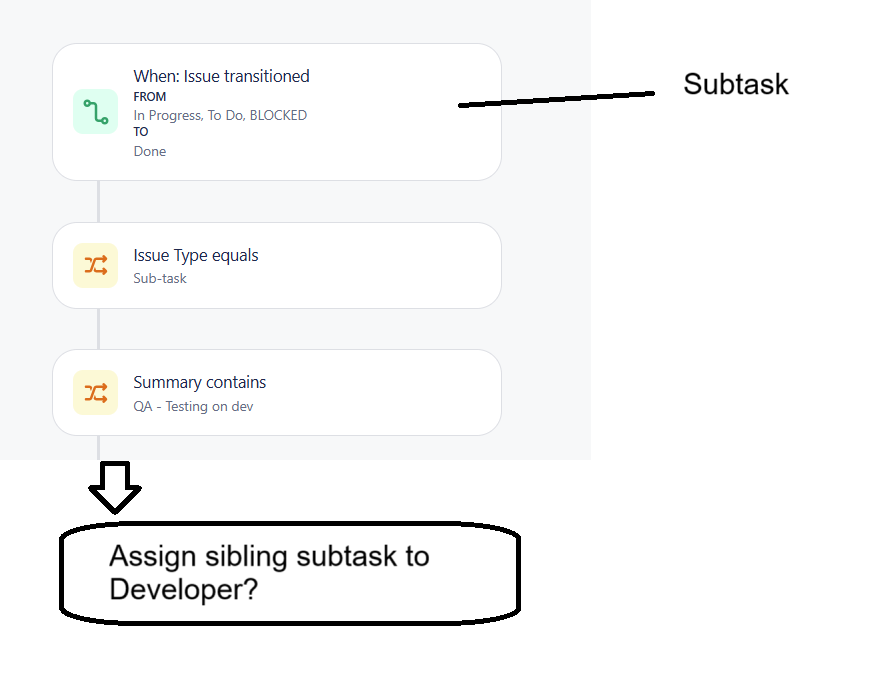Click 'QA - Testing on dev' text
This screenshot has width=873, height=693.
point(193,406)
